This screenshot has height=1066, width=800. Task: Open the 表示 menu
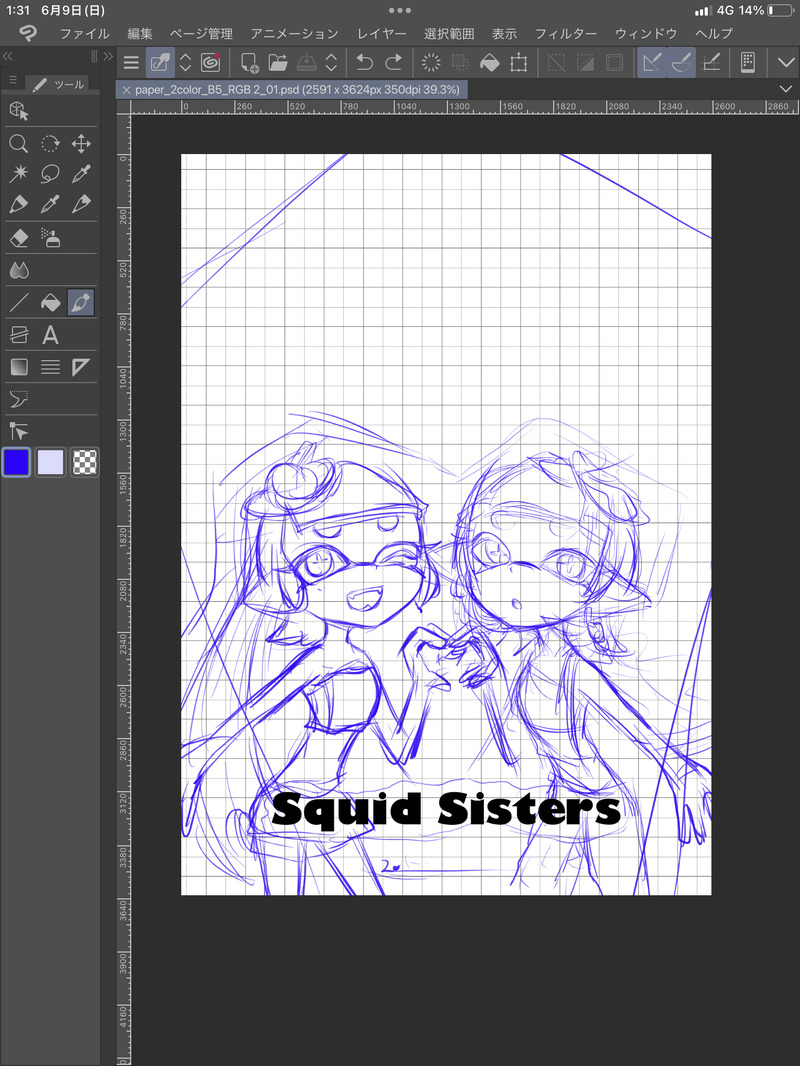click(x=504, y=33)
